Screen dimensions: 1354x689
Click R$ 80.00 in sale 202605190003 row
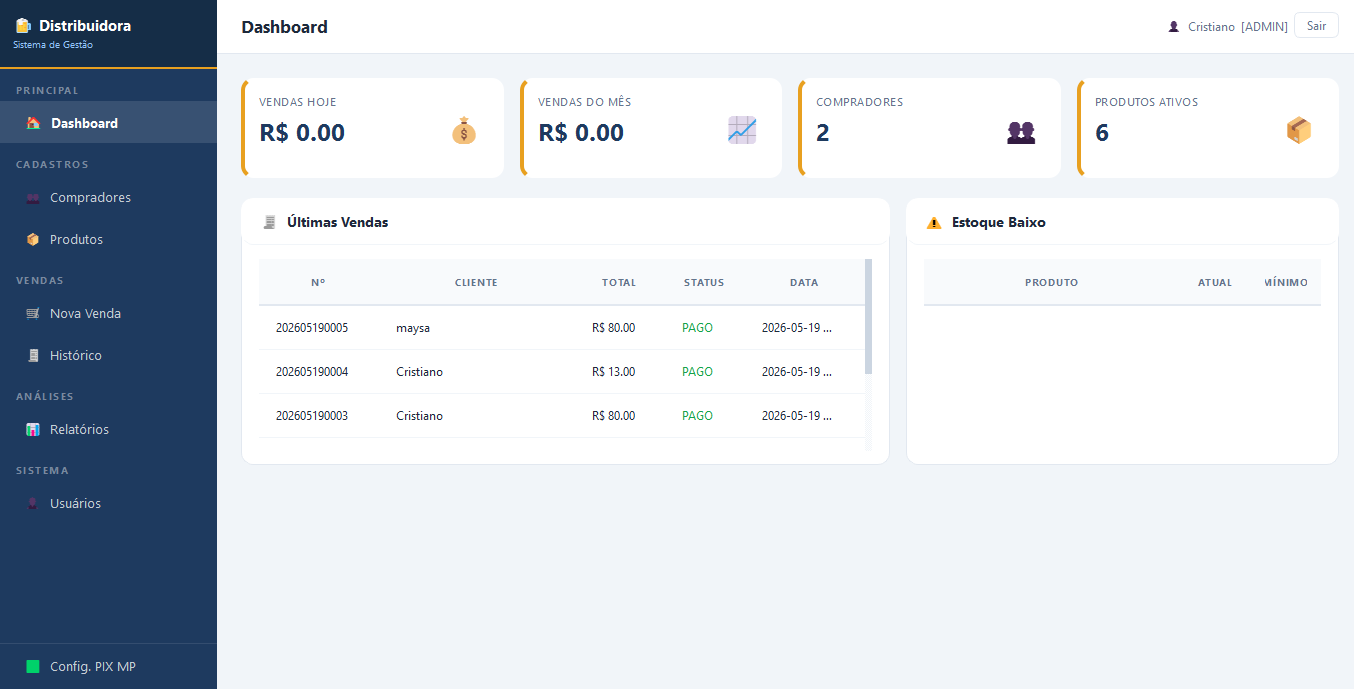tap(613, 416)
